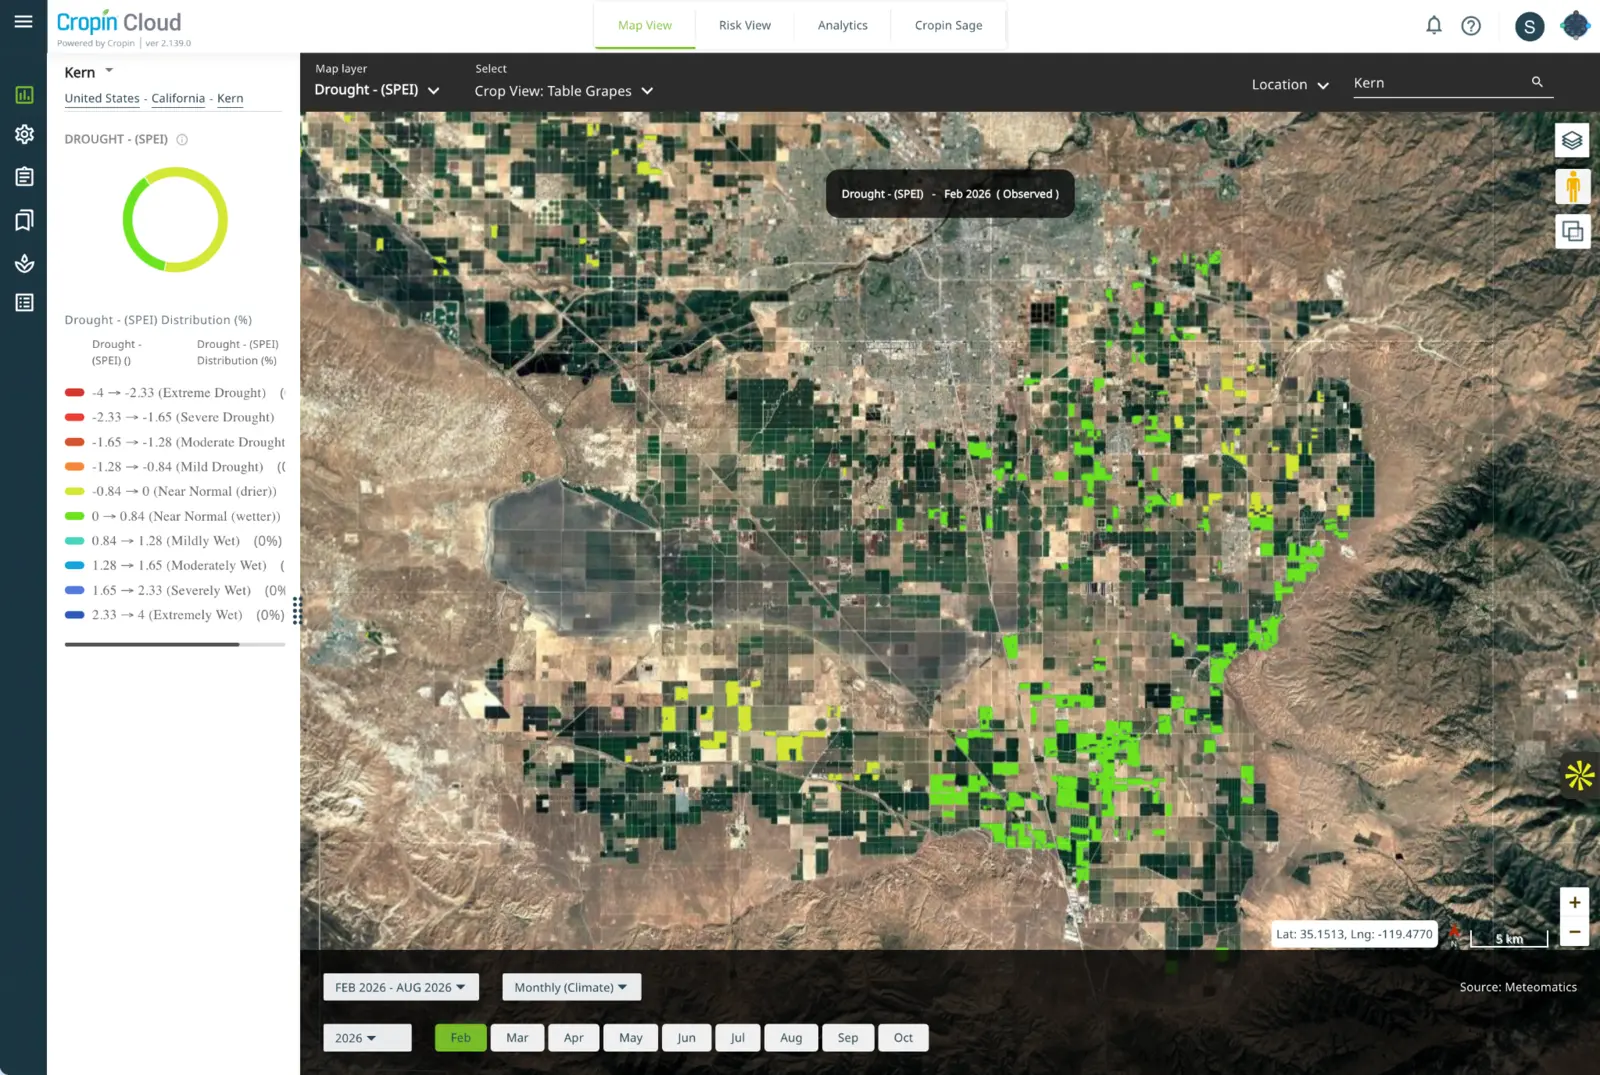Open the Monthly (Climate) dropdown
1600x1075 pixels.
(x=571, y=987)
